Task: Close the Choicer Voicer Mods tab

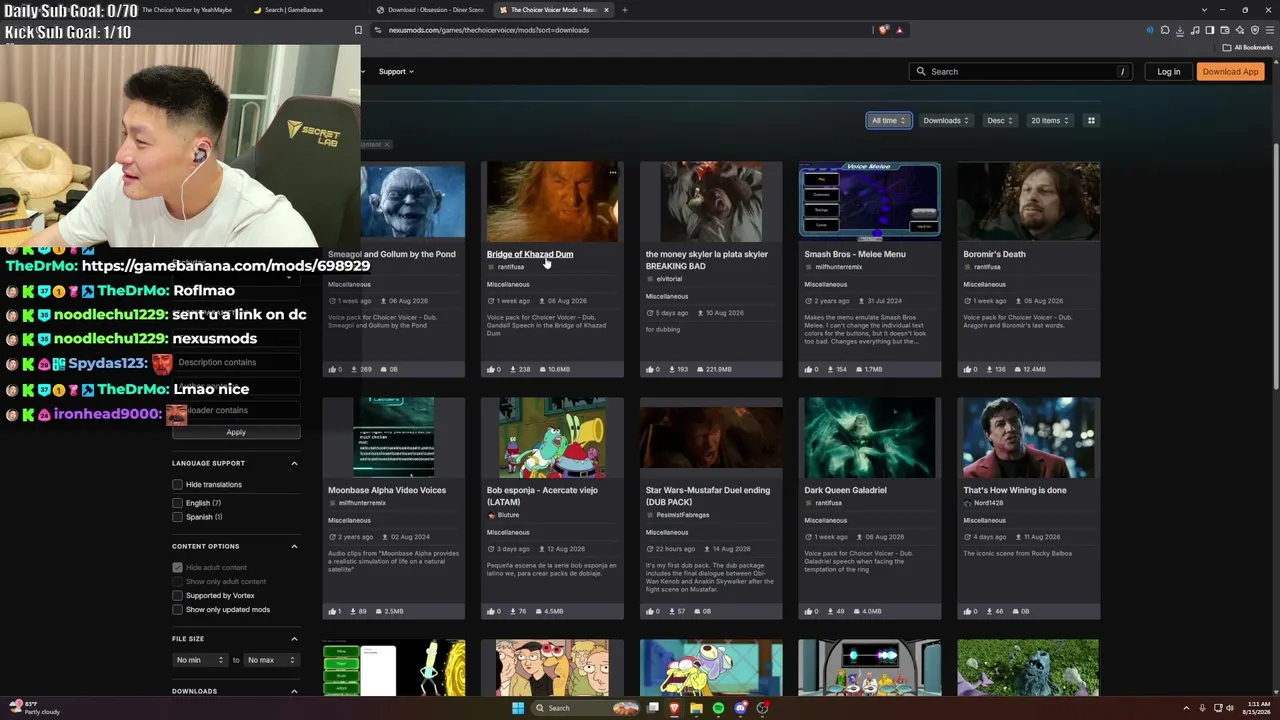Action: click(x=606, y=10)
